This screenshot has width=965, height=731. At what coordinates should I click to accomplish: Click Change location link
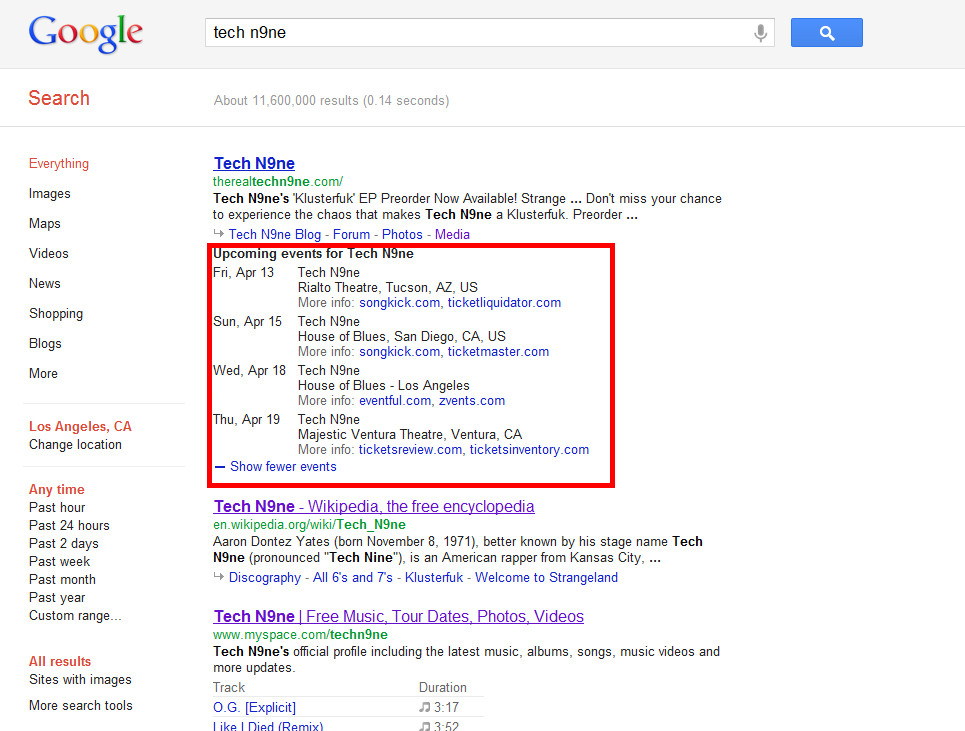75,444
